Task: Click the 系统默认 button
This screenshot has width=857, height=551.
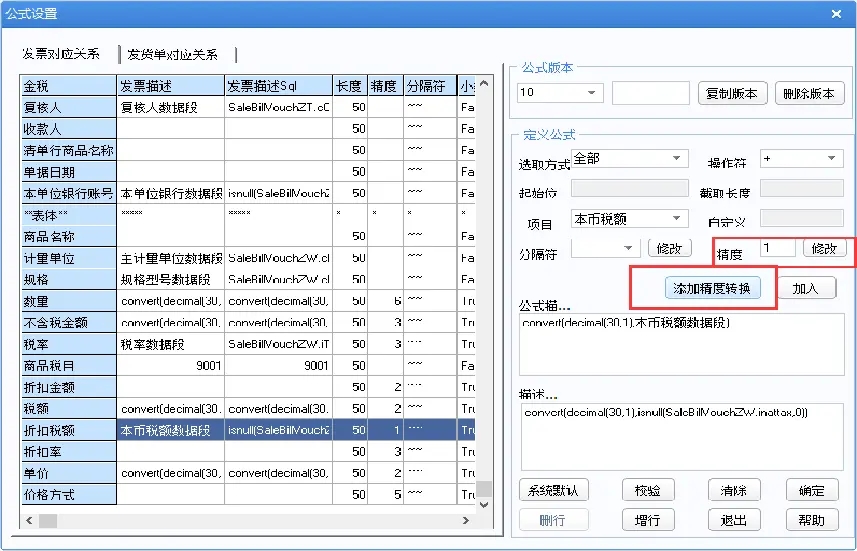Action: point(553,490)
